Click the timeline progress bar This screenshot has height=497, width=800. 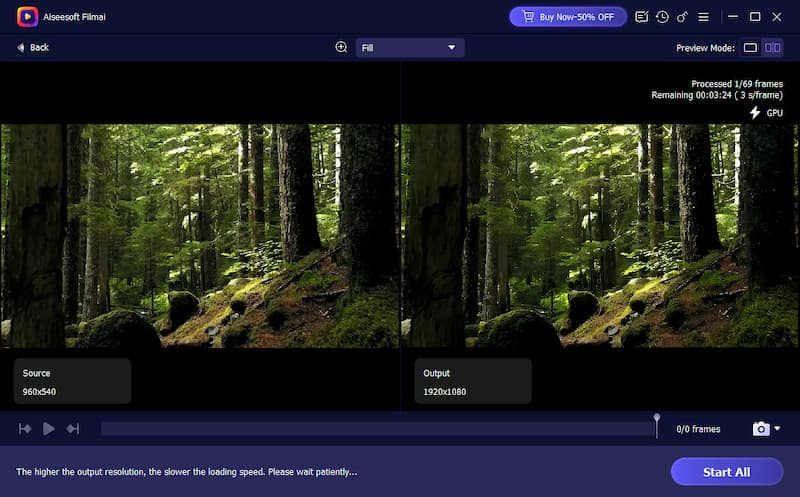pyautogui.click(x=378, y=429)
